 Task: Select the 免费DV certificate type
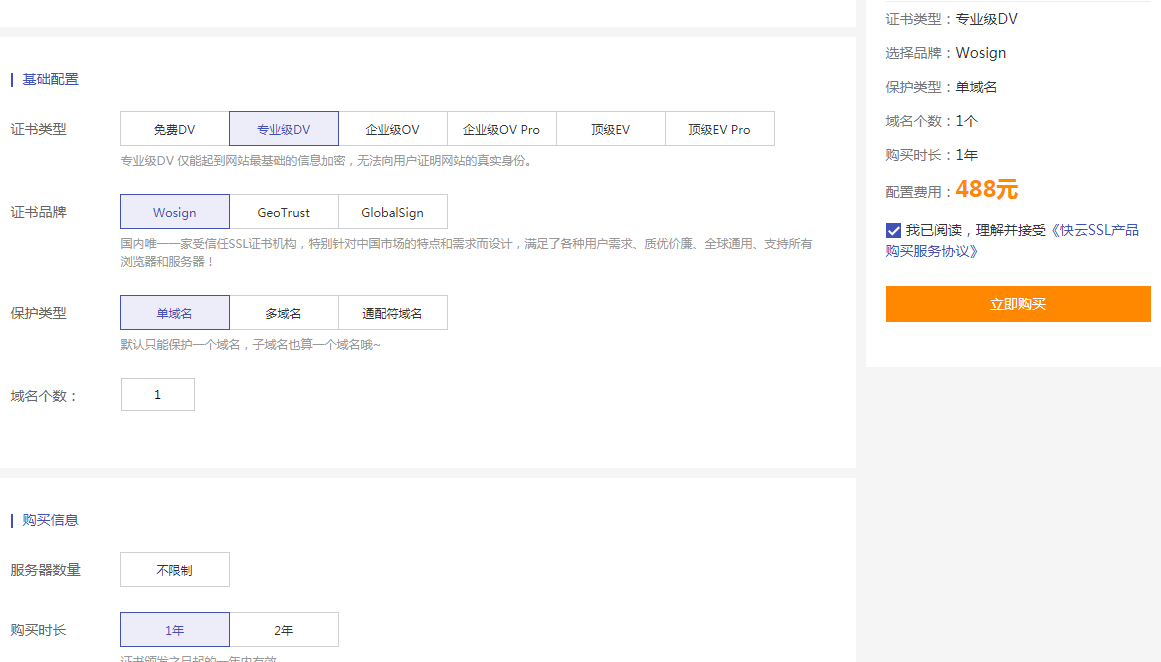pos(174,128)
